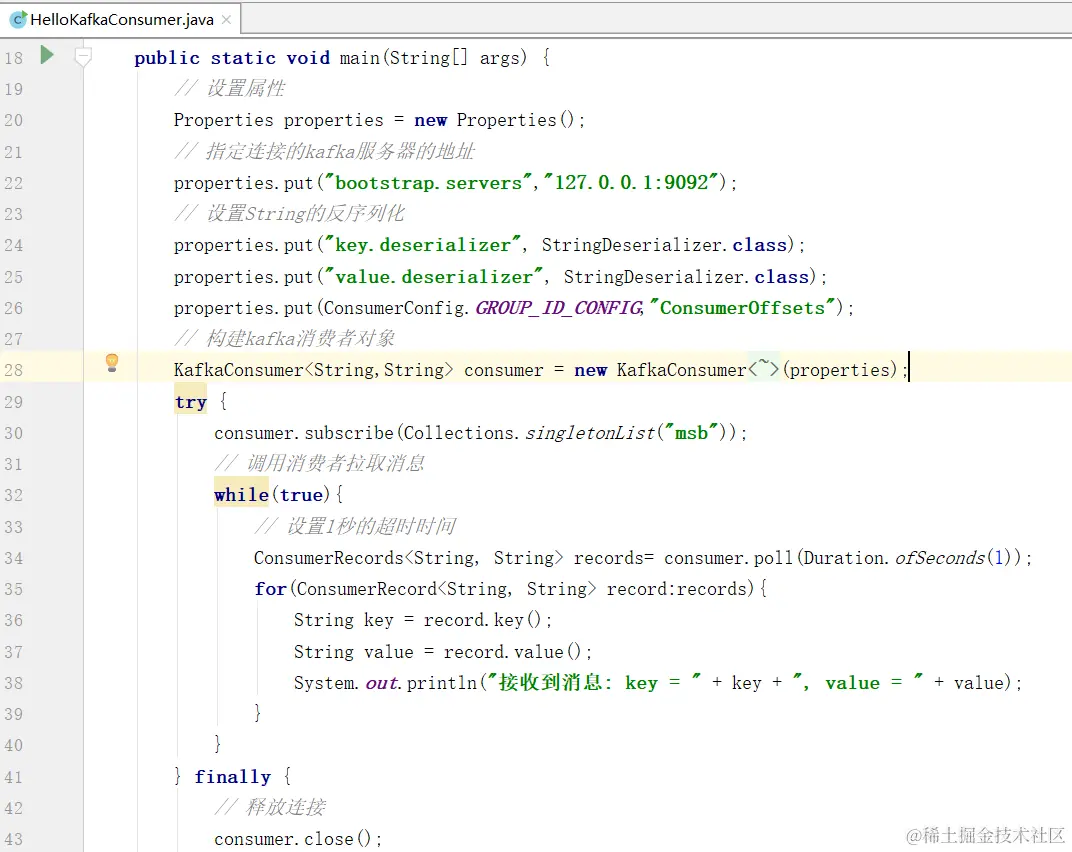
Task: Click the kafka server address comment
Action: pyautogui.click(x=324, y=151)
